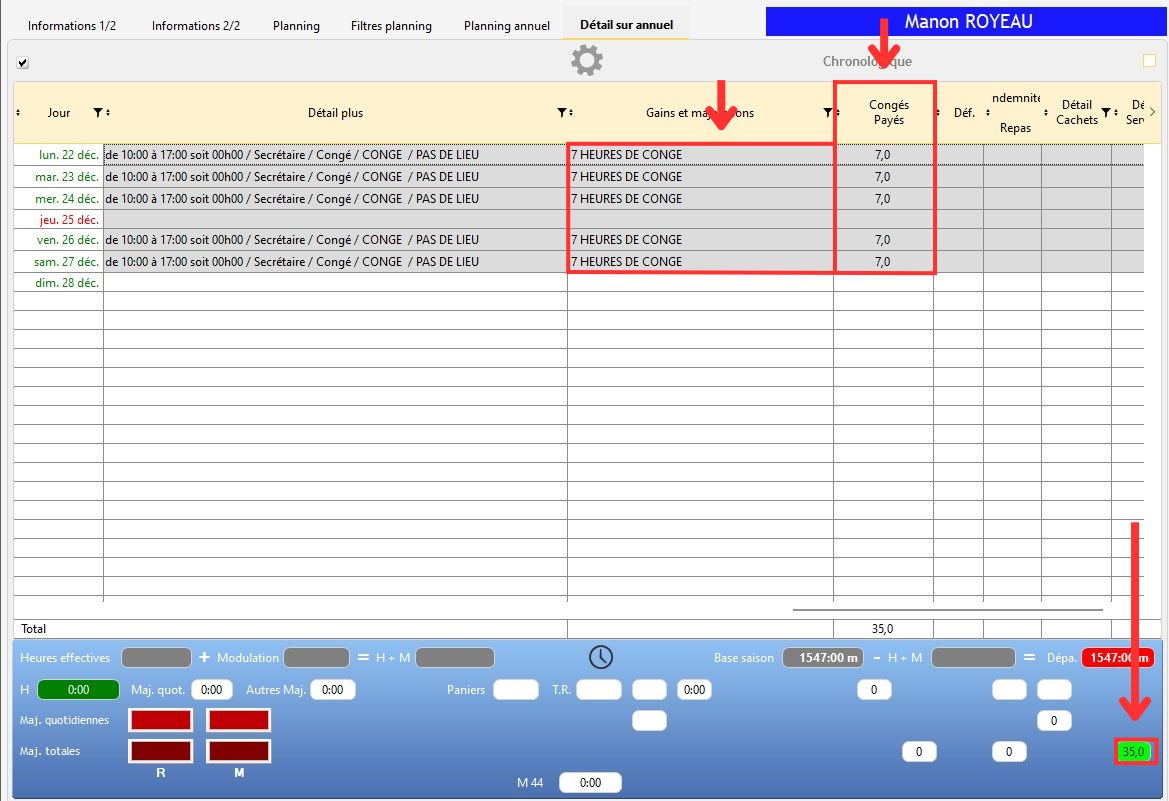Open the Filtres planning tab
The width and height of the screenshot is (1169, 801).
point(391,25)
